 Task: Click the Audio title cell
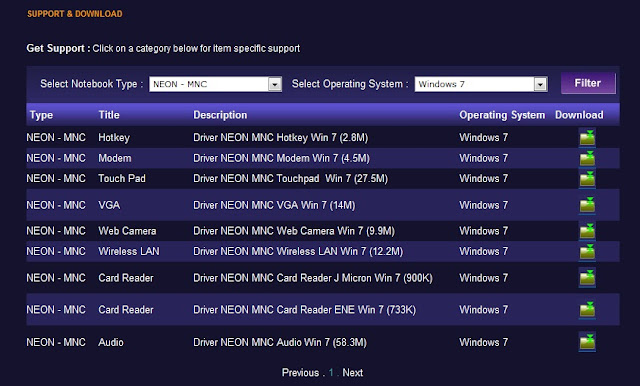point(111,342)
